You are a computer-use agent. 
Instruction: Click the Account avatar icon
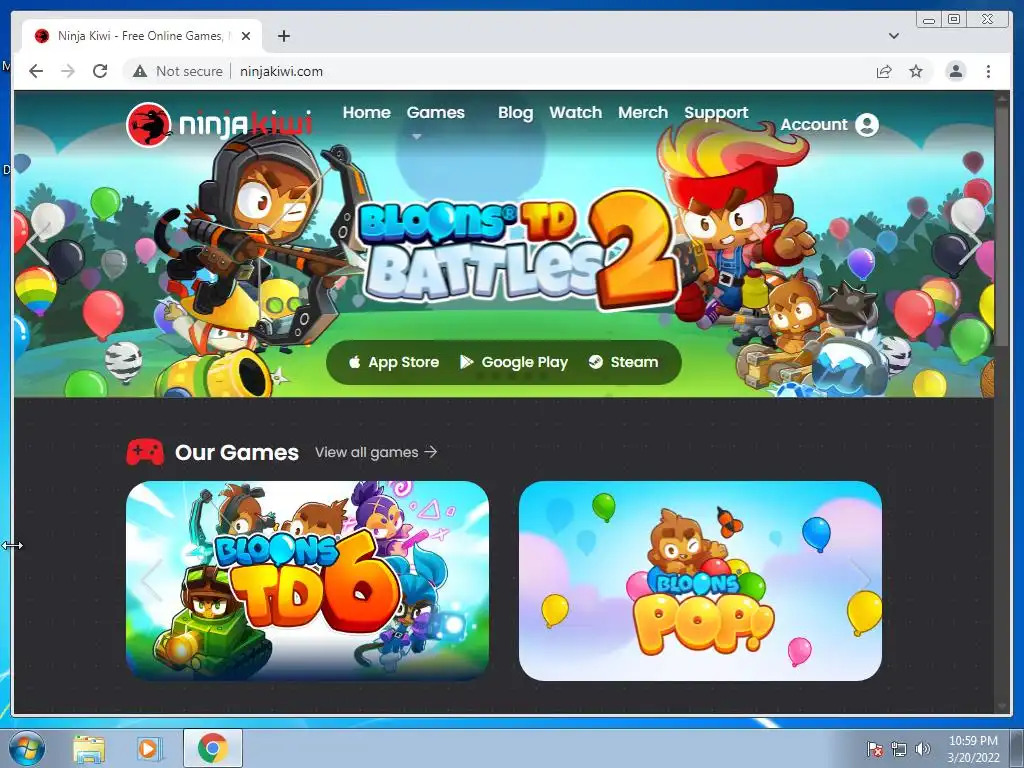pyautogui.click(x=867, y=124)
